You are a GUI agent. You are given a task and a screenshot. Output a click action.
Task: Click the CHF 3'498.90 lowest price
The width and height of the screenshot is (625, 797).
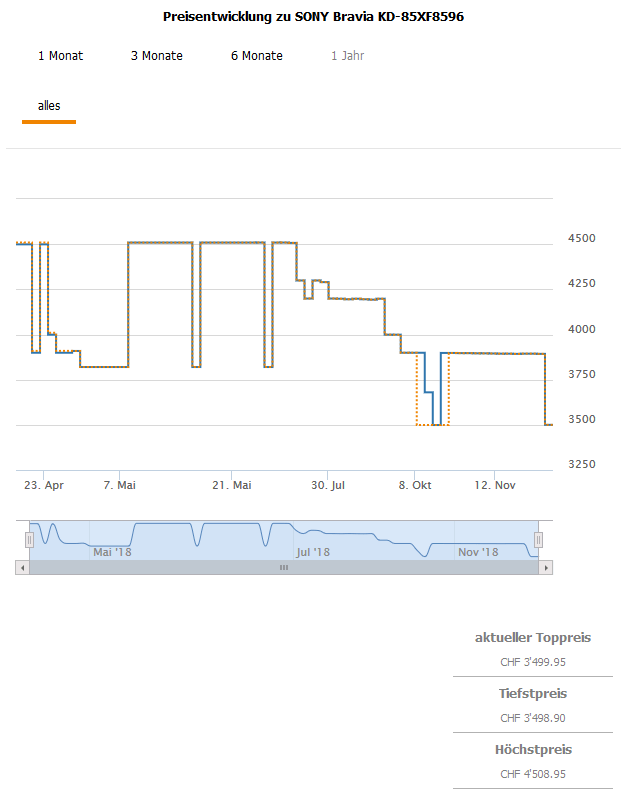tap(533, 718)
